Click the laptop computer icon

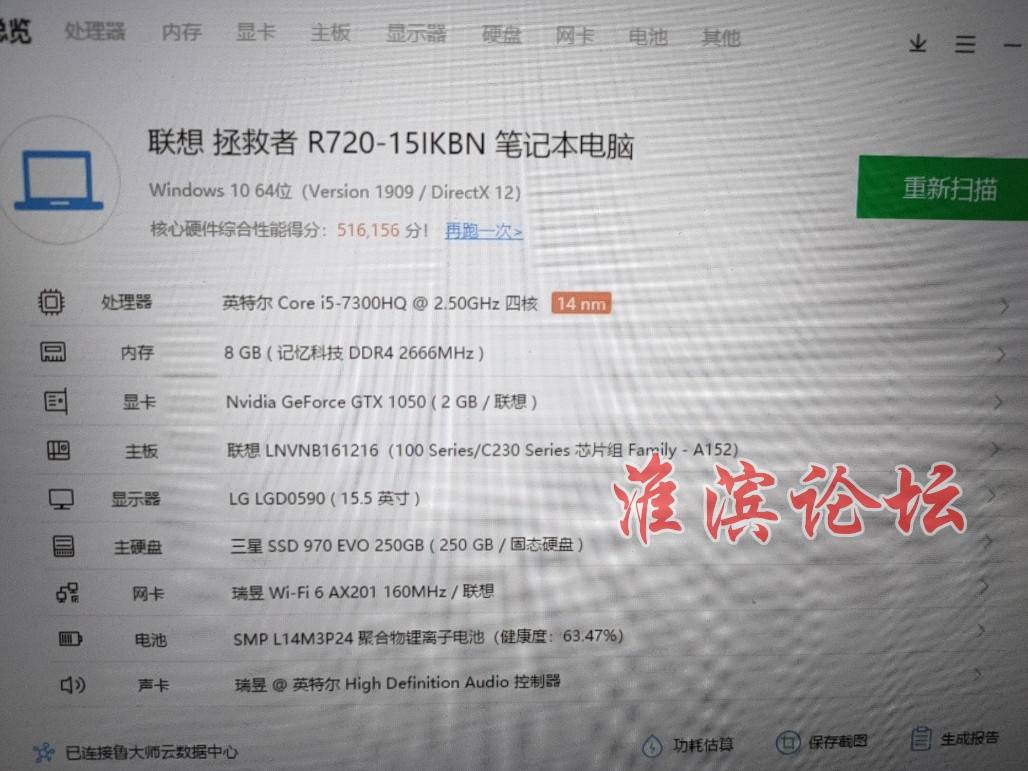59,180
